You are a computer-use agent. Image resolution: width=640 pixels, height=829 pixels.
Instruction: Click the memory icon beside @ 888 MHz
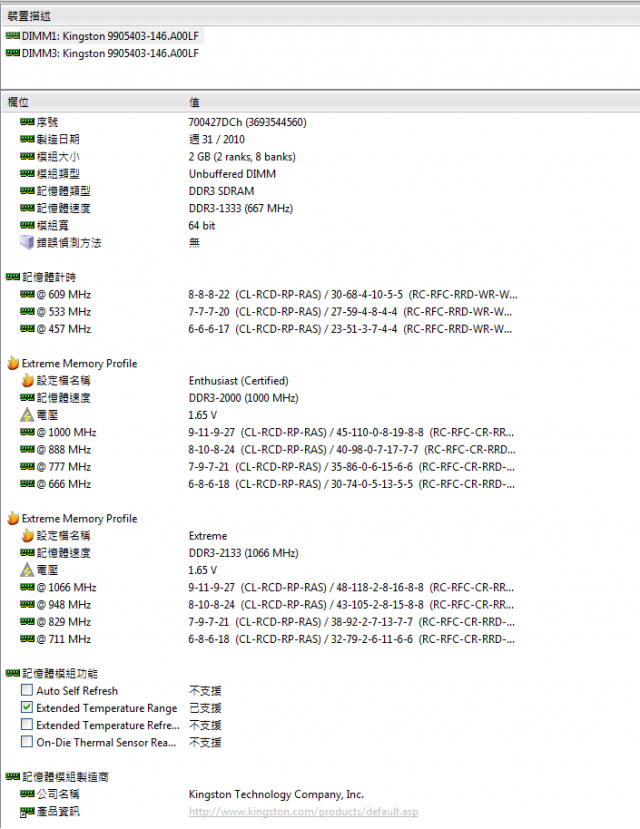[27, 449]
